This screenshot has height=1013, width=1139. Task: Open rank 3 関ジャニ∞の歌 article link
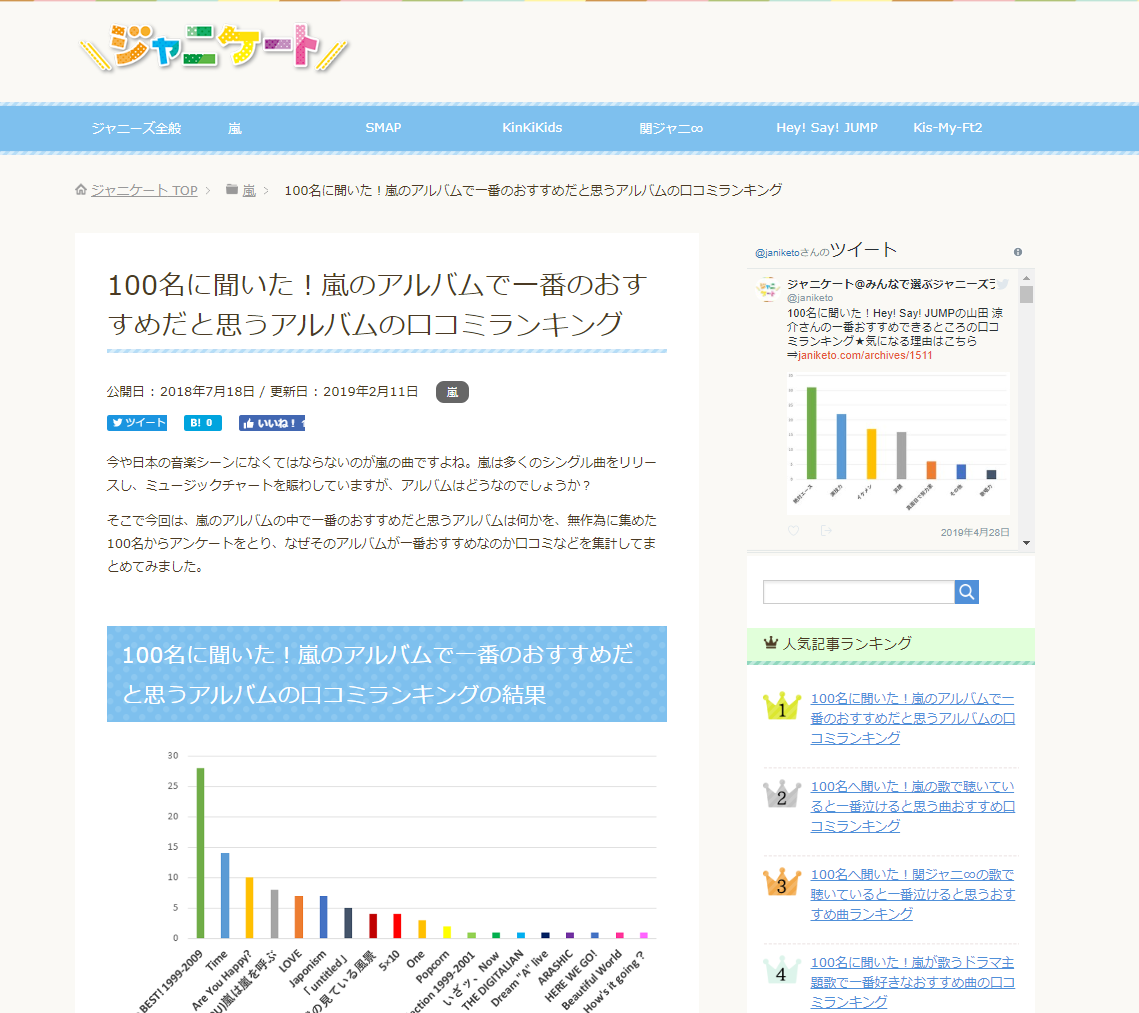coord(912,894)
